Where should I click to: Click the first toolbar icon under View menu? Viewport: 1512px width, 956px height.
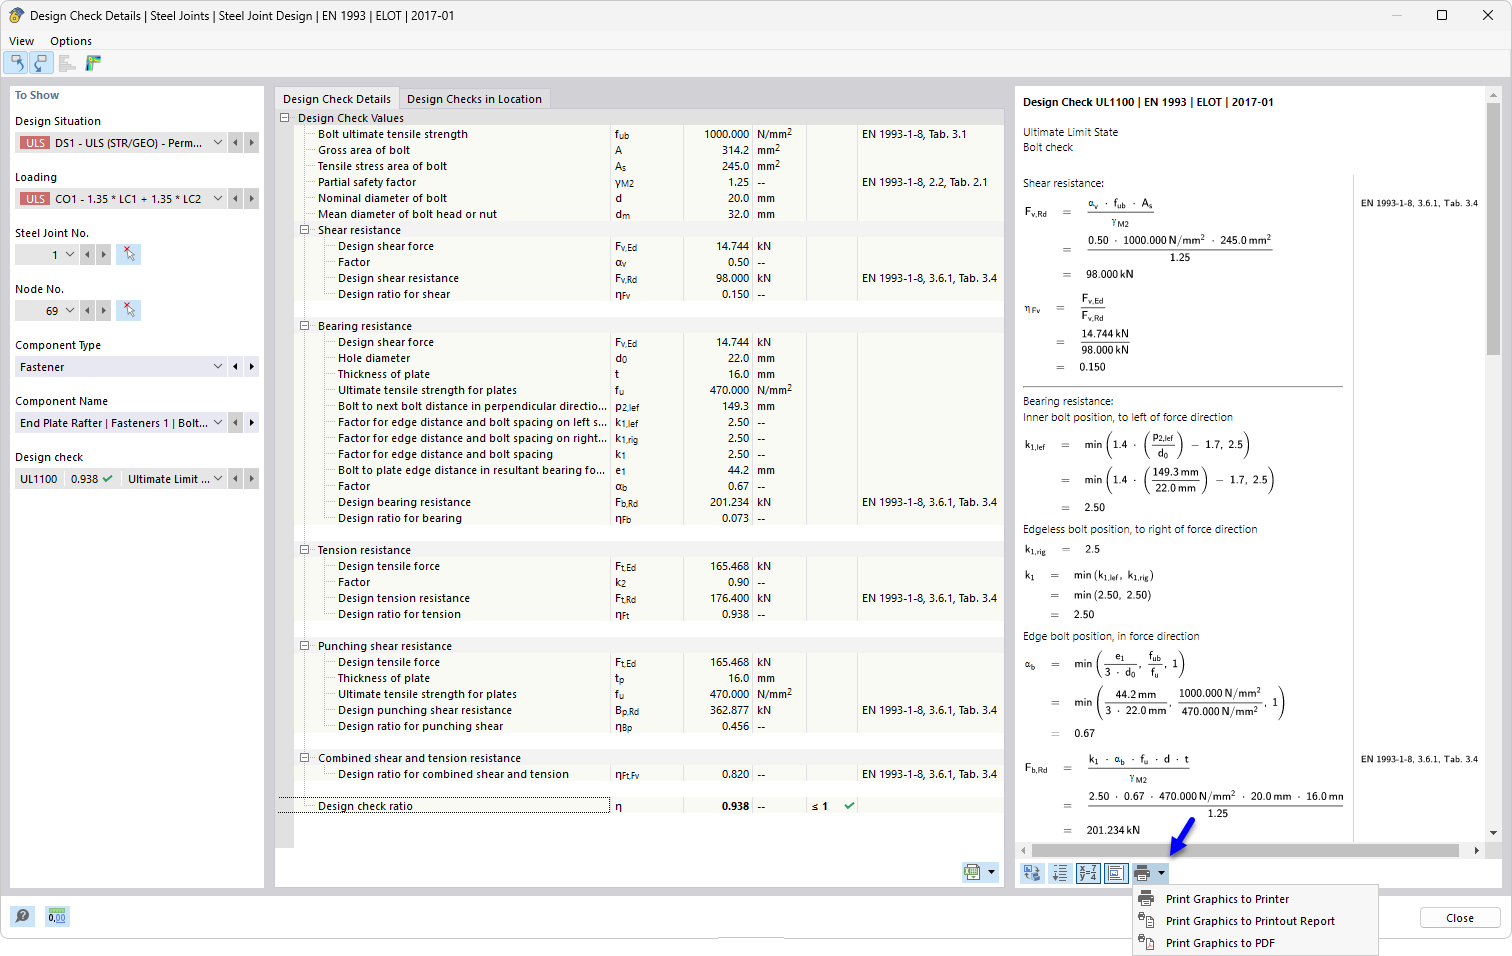coord(16,63)
